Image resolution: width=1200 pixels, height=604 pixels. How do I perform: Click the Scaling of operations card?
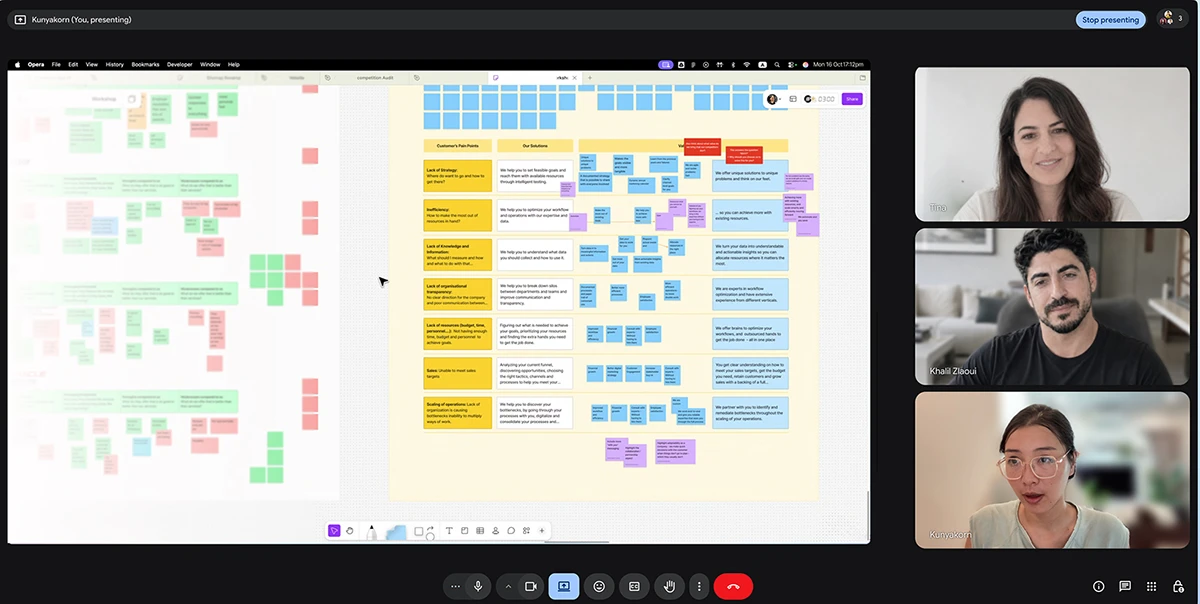pyautogui.click(x=457, y=413)
